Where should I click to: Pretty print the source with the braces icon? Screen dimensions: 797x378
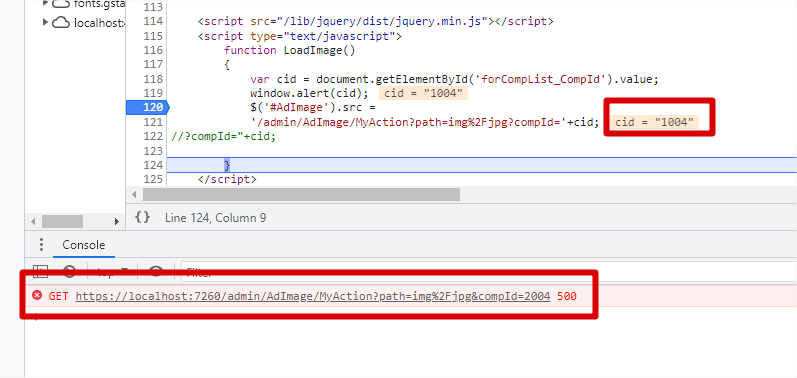(142, 217)
